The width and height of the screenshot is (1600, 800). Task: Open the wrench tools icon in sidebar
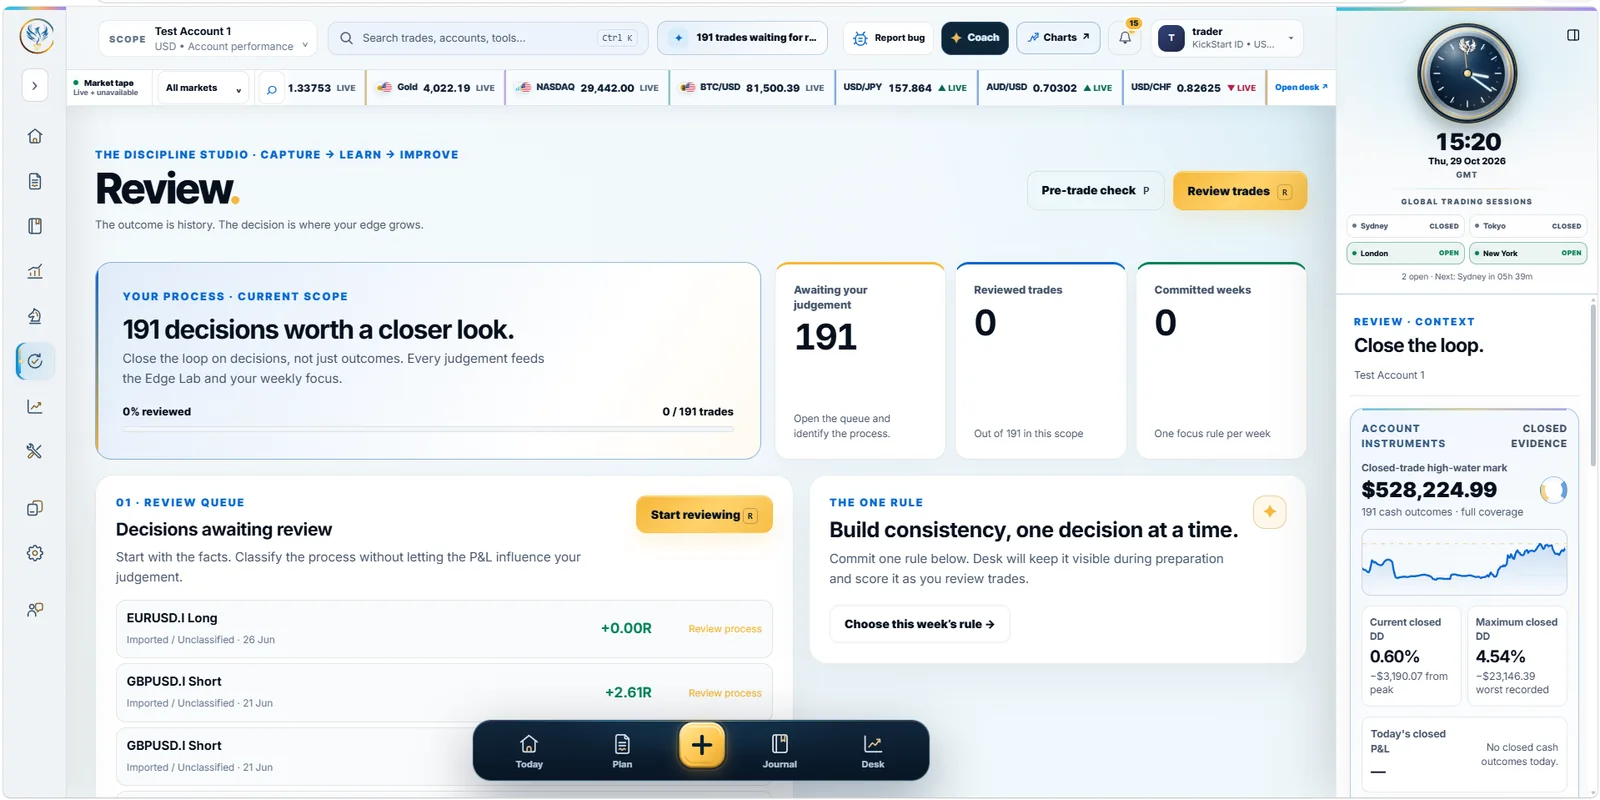35,451
